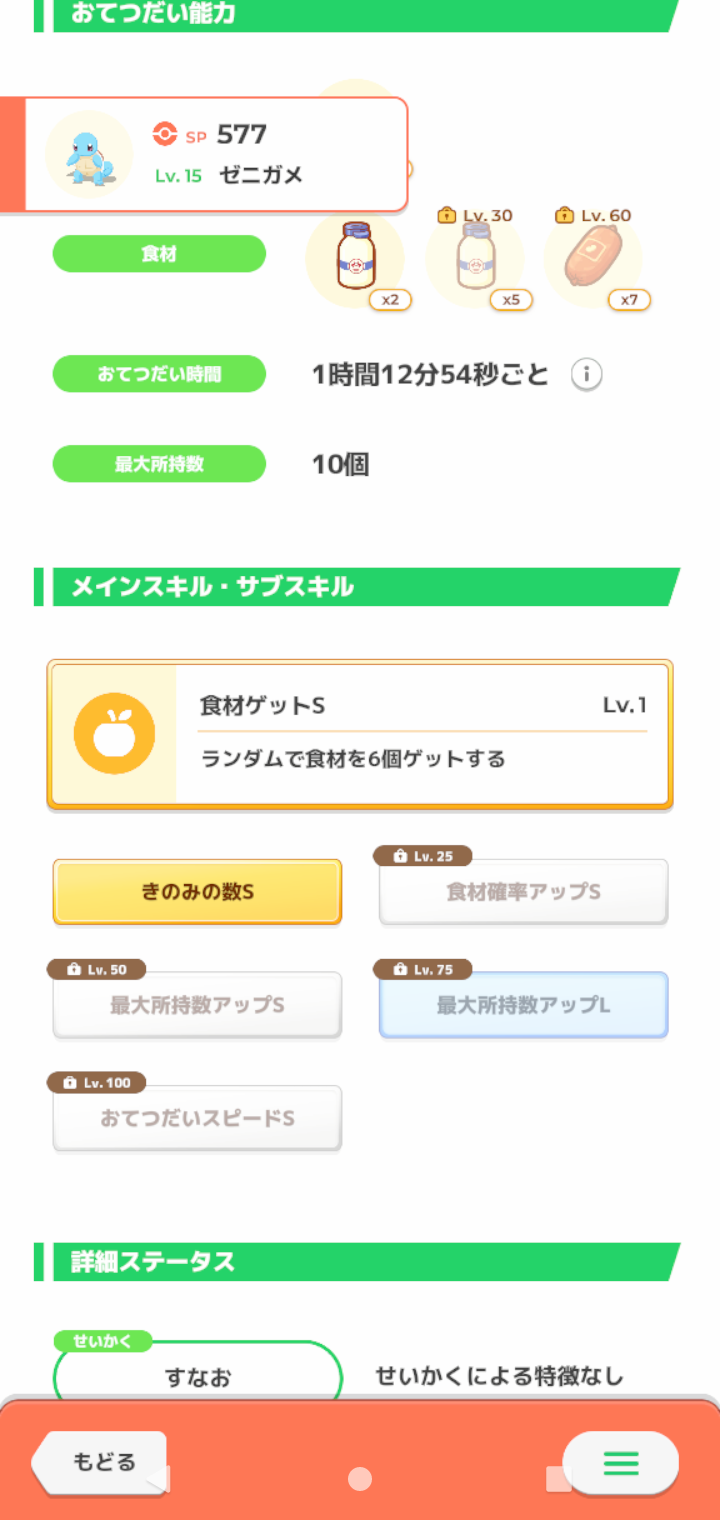Tap the locked 食材確率アップS sub skill
The height and width of the screenshot is (1520, 720).
[523, 891]
